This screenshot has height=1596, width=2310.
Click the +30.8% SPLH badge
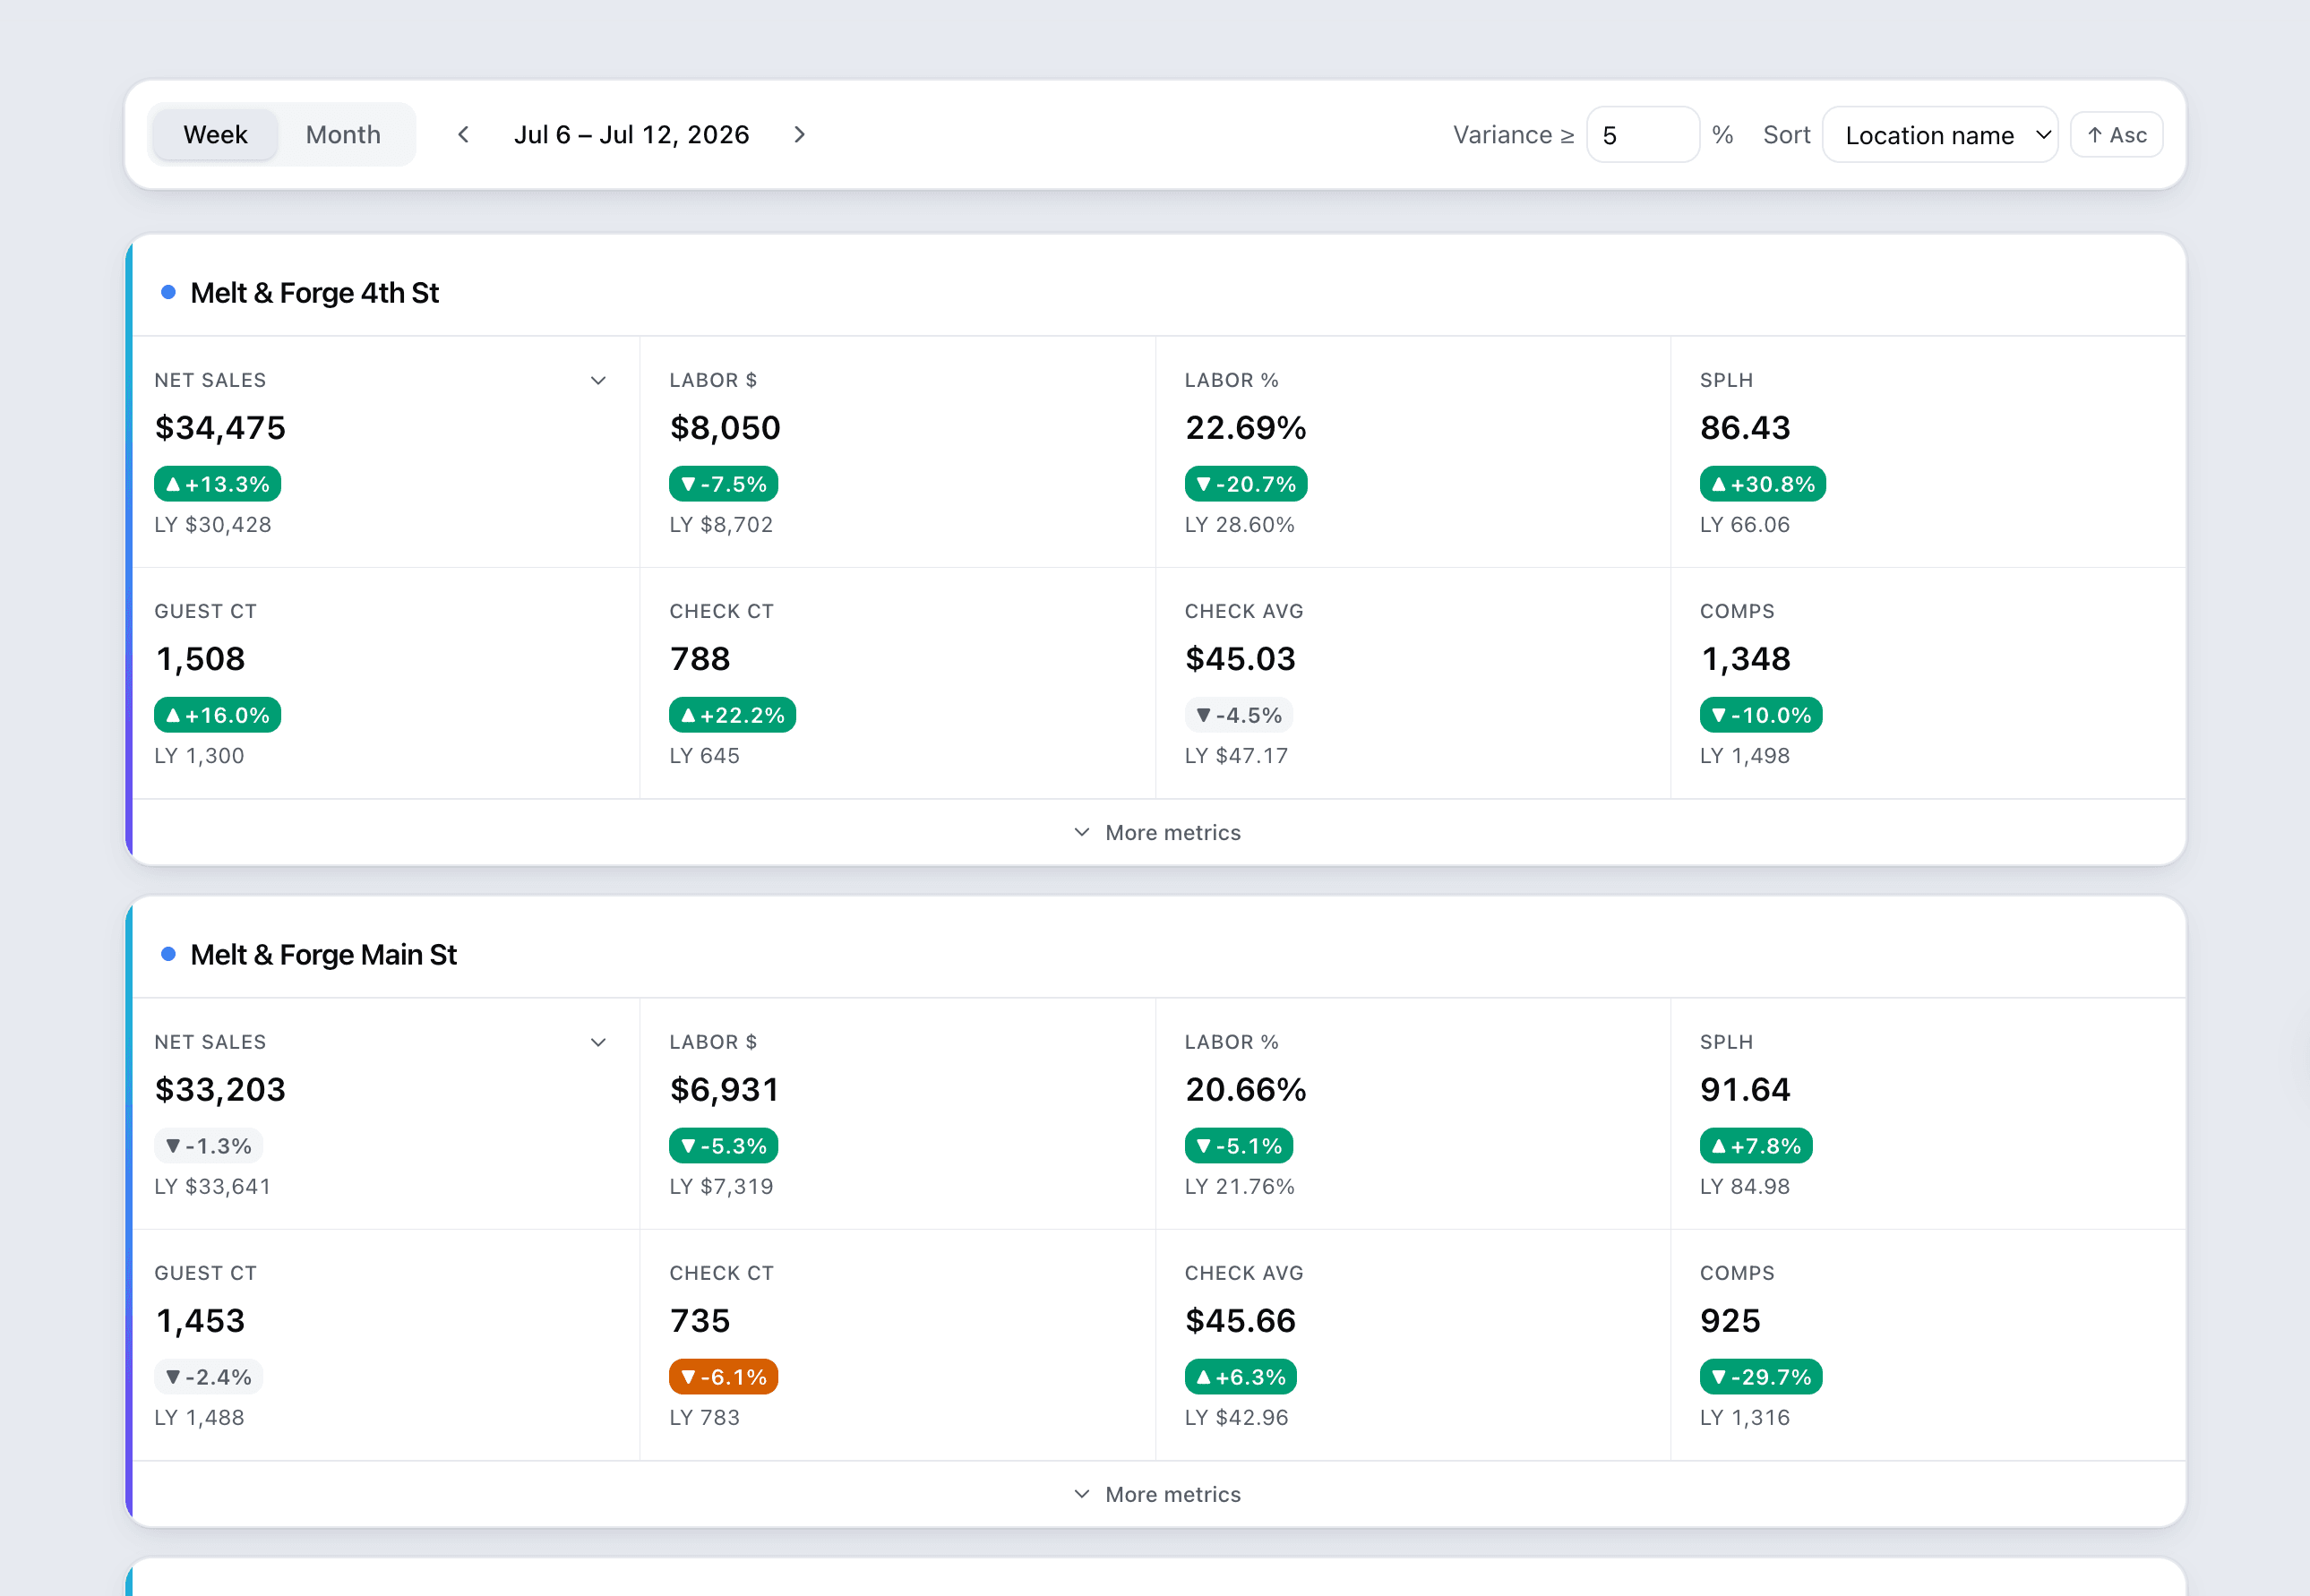click(1762, 484)
